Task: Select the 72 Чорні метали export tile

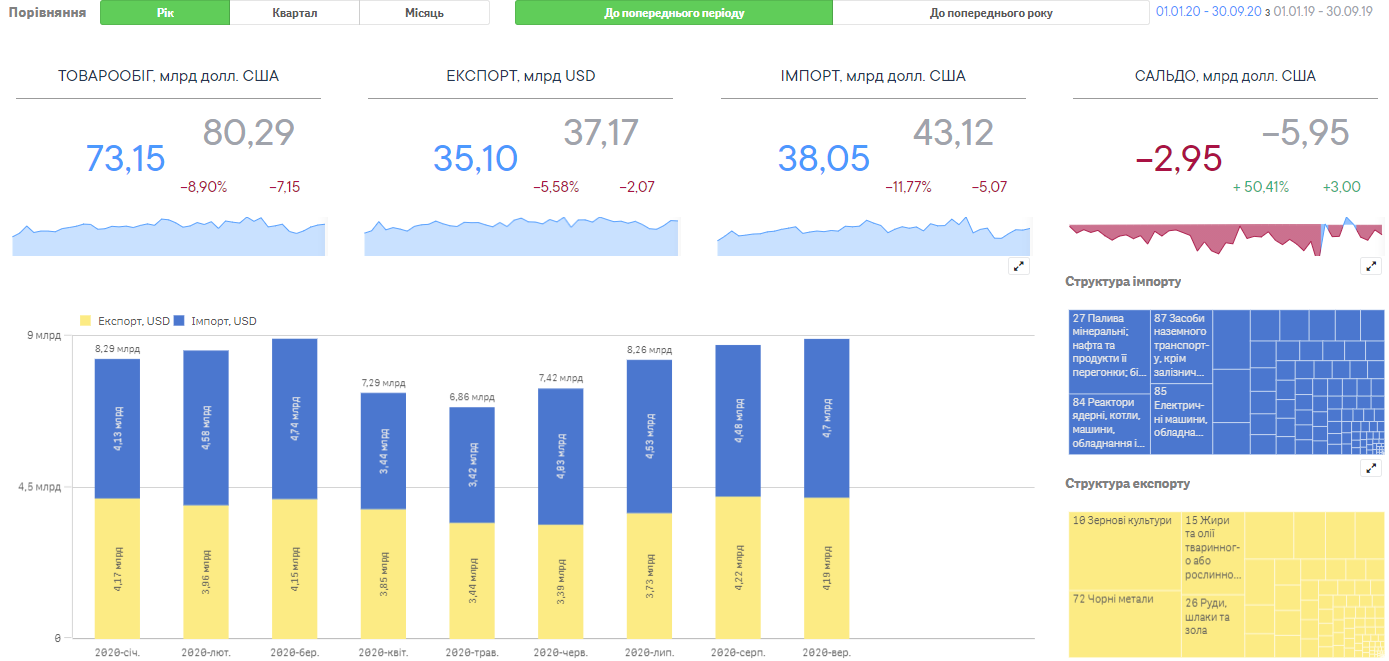Action: pyautogui.click(x=1125, y=623)
